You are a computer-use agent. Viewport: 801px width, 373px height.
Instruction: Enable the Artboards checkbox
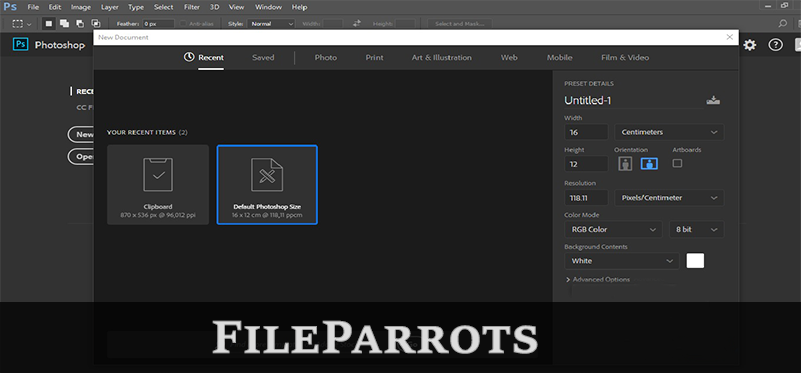[x=677, y=164]
